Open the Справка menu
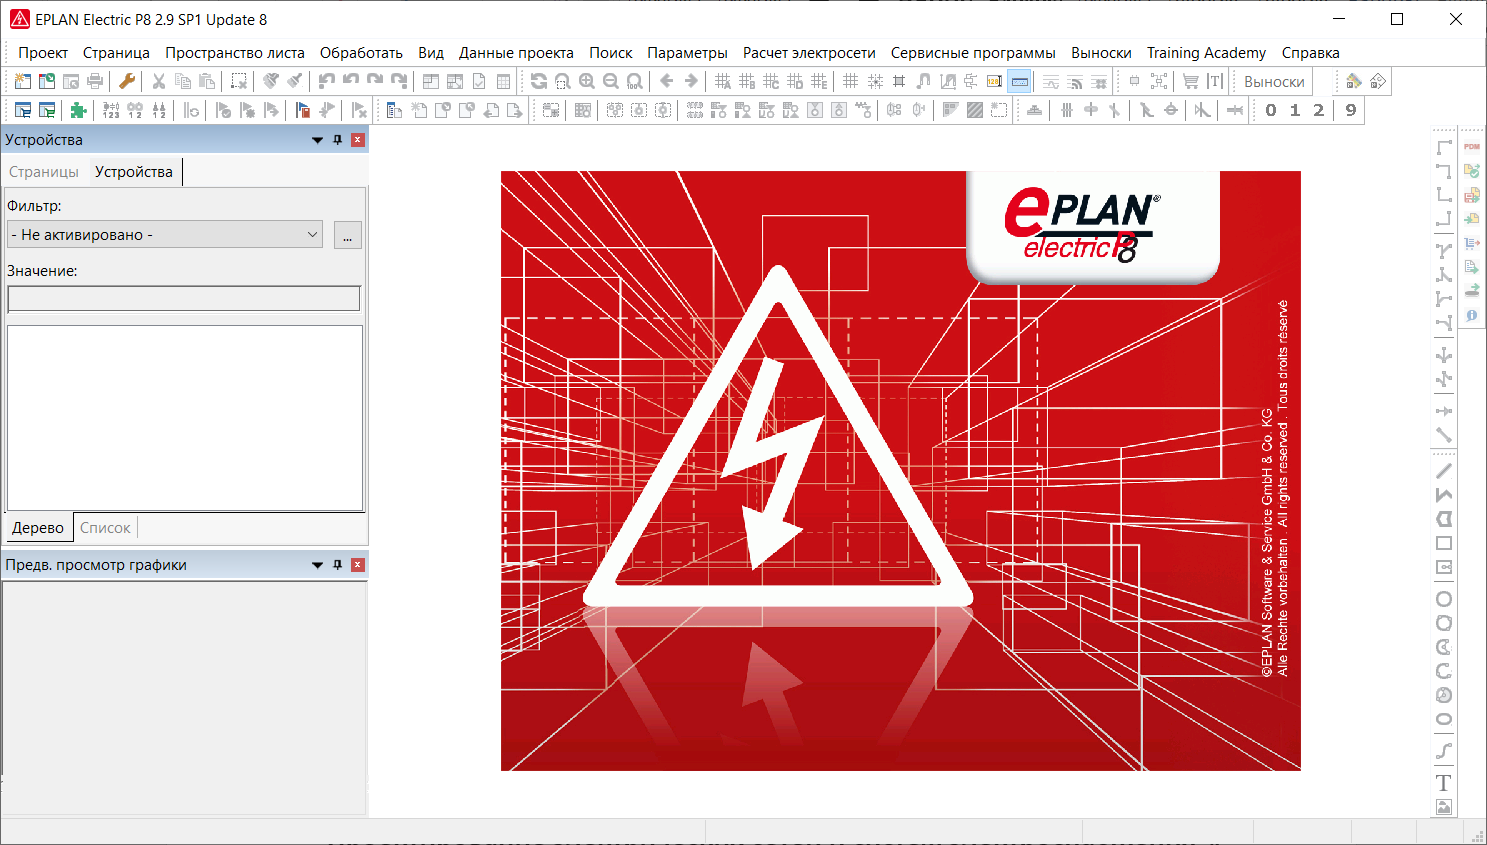1487x845 pixels. click(x=1310, y=53)
